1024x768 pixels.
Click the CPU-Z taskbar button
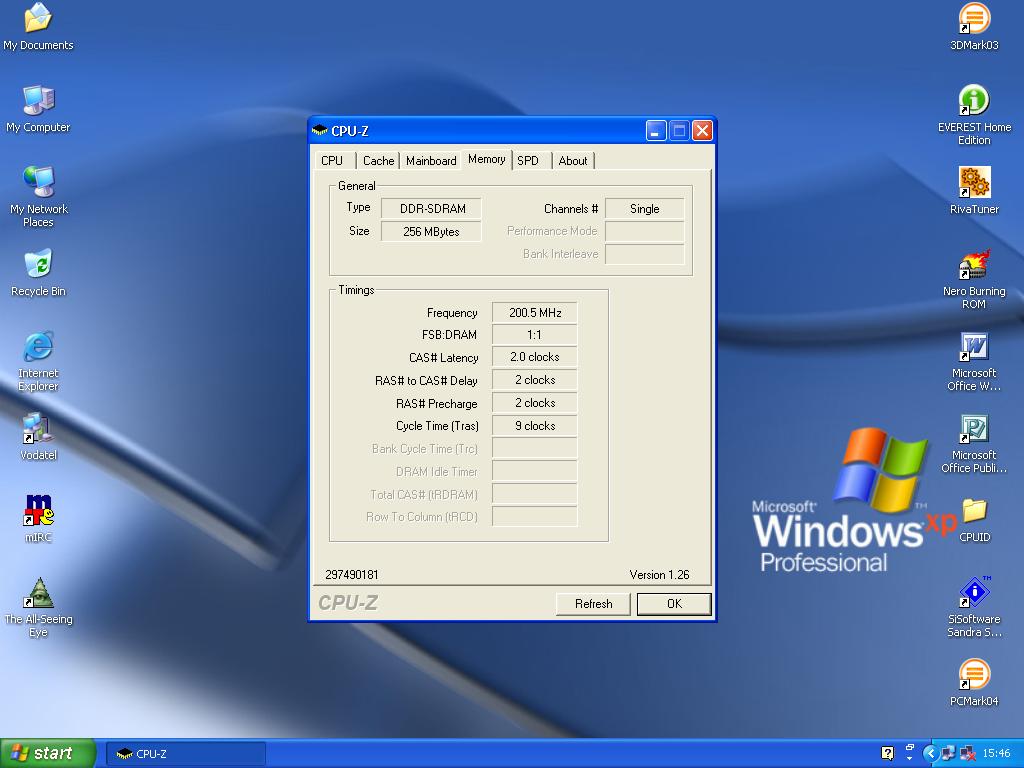pyautogui.click(x=186, y=754)
